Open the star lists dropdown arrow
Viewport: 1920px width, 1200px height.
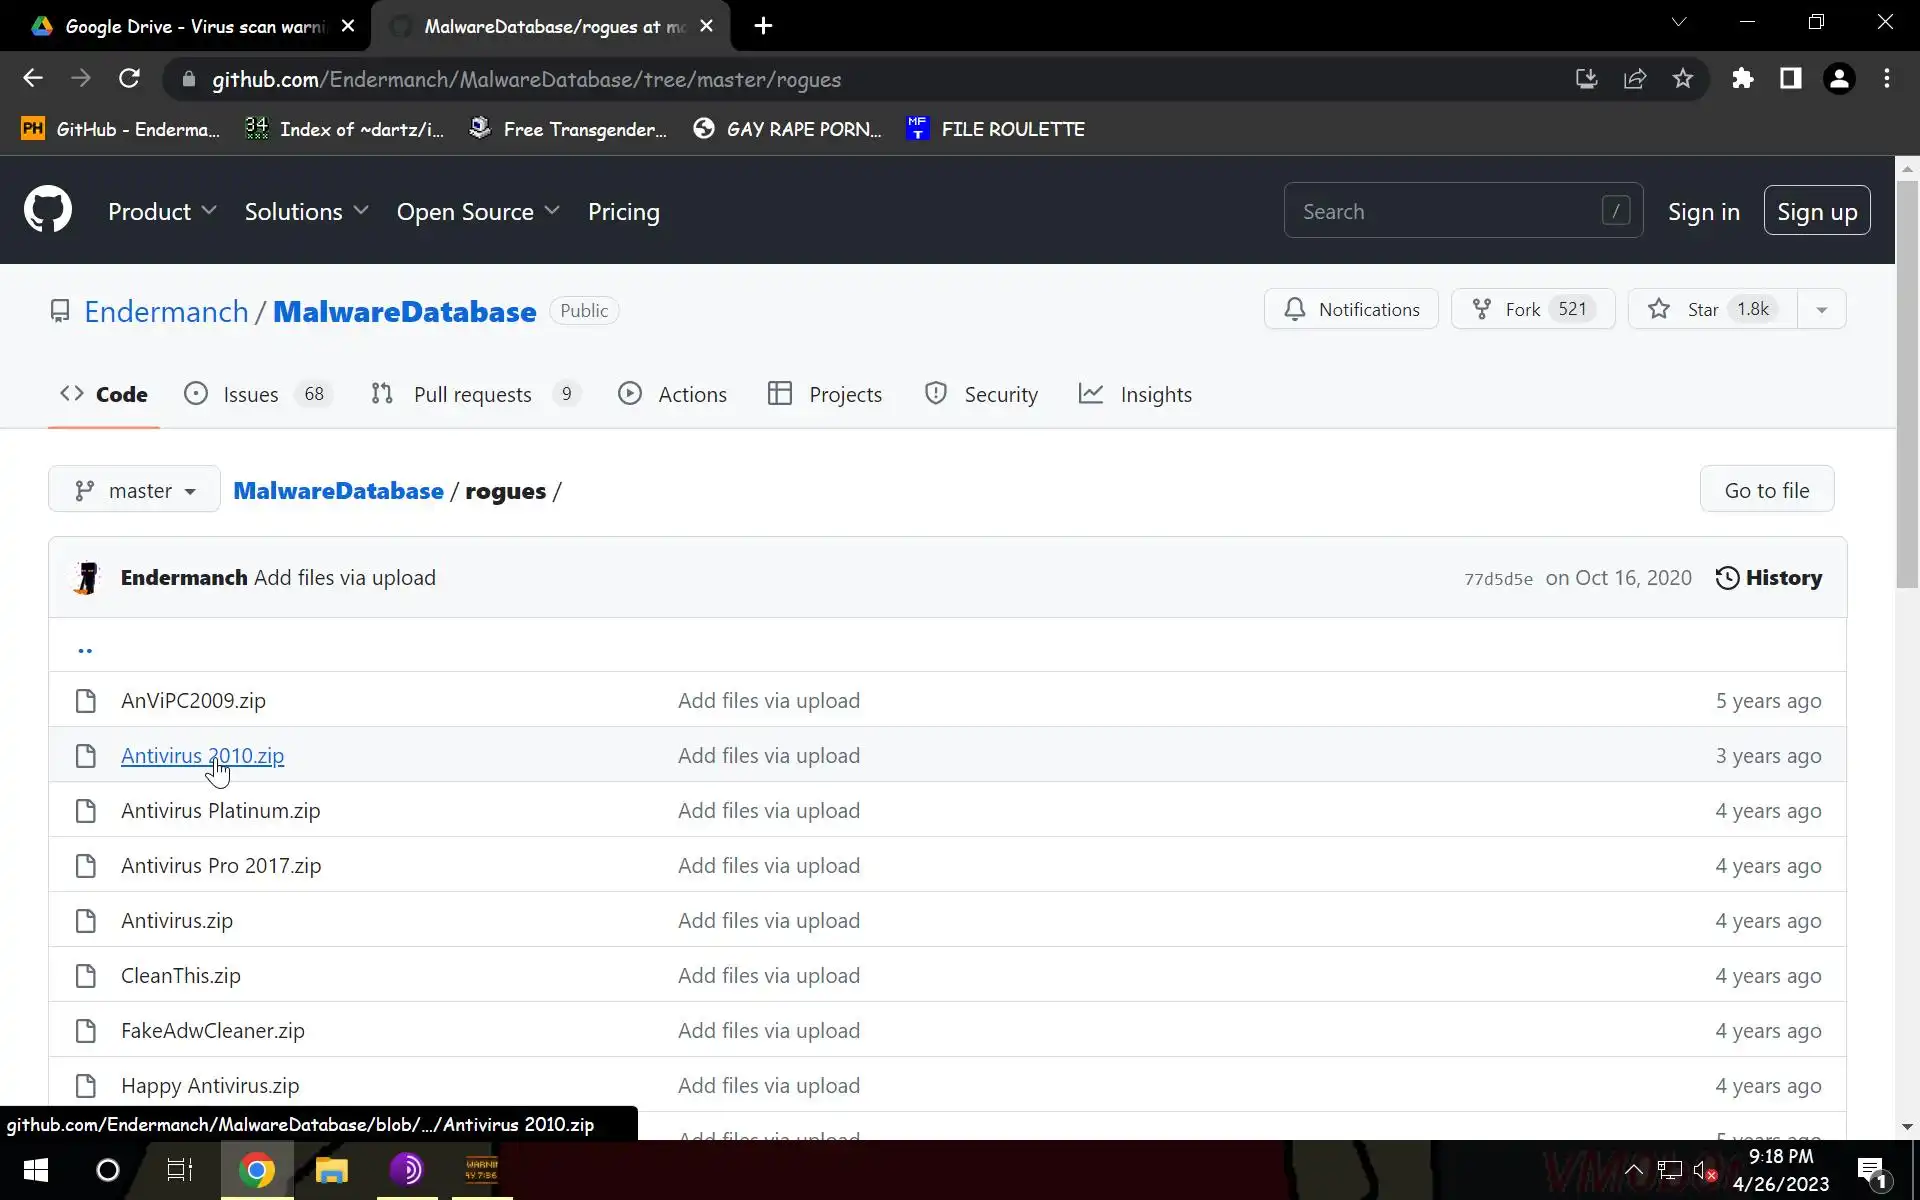[x=1821, y=310]
